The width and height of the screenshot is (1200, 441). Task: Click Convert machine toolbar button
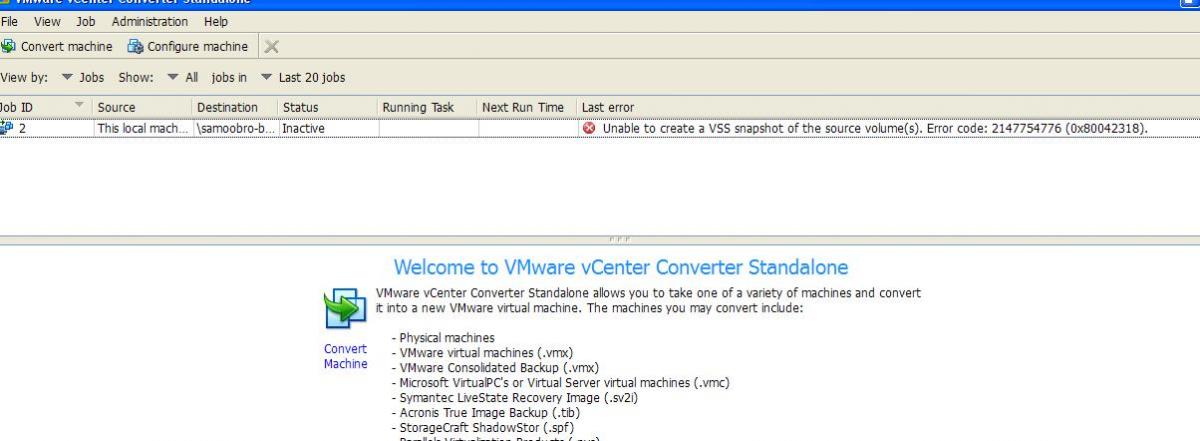[57, 46]
